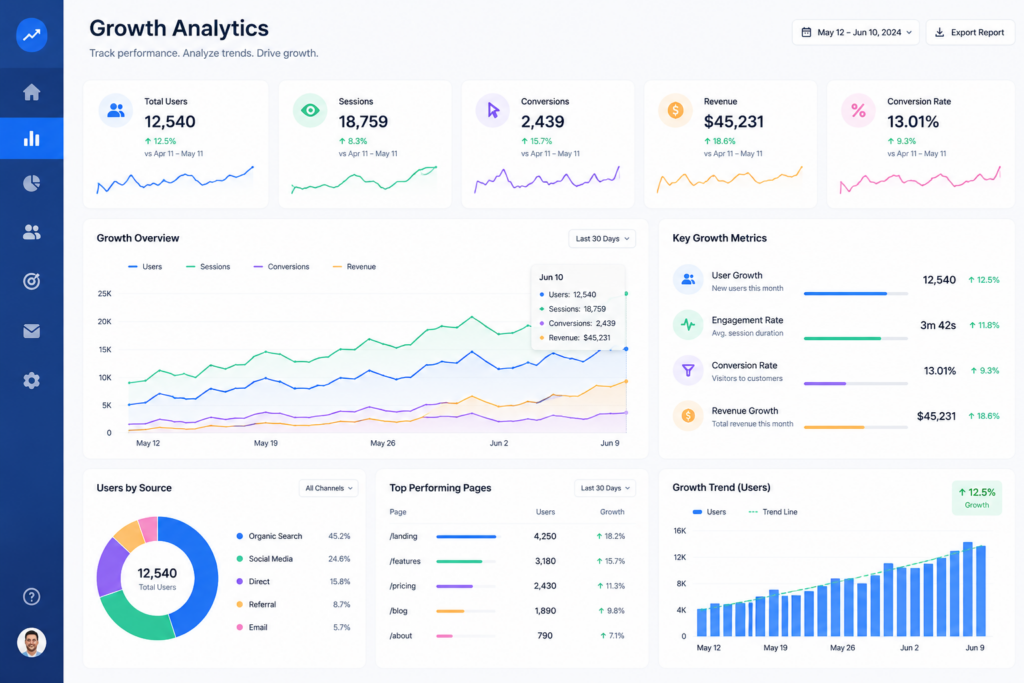Click the trending arrow logo icon
Image resolution: width=1024 pixels, height=683 pixels.
(31, 35)
